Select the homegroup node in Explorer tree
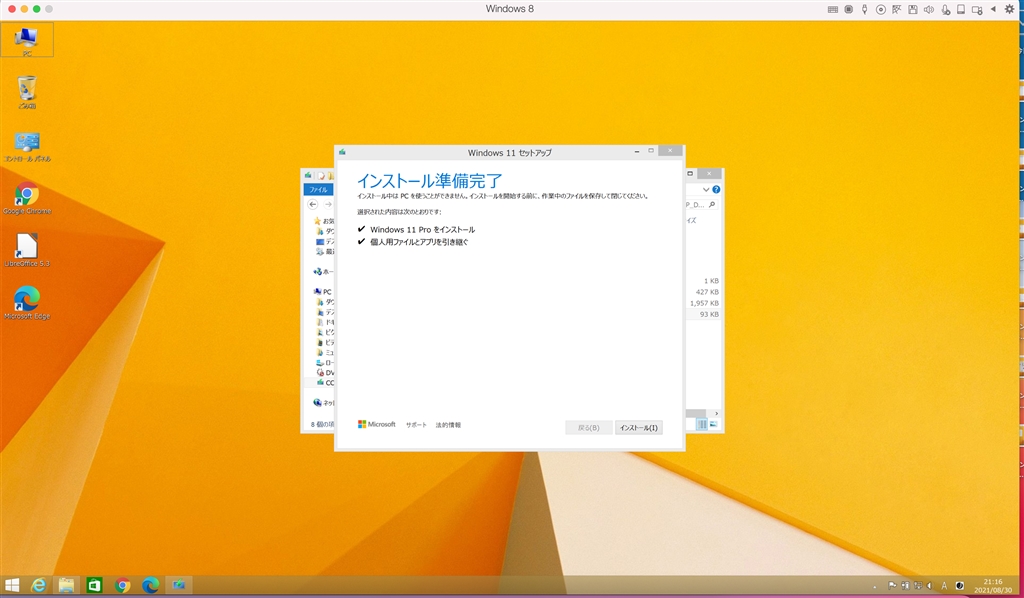 [x=323, y=272]
